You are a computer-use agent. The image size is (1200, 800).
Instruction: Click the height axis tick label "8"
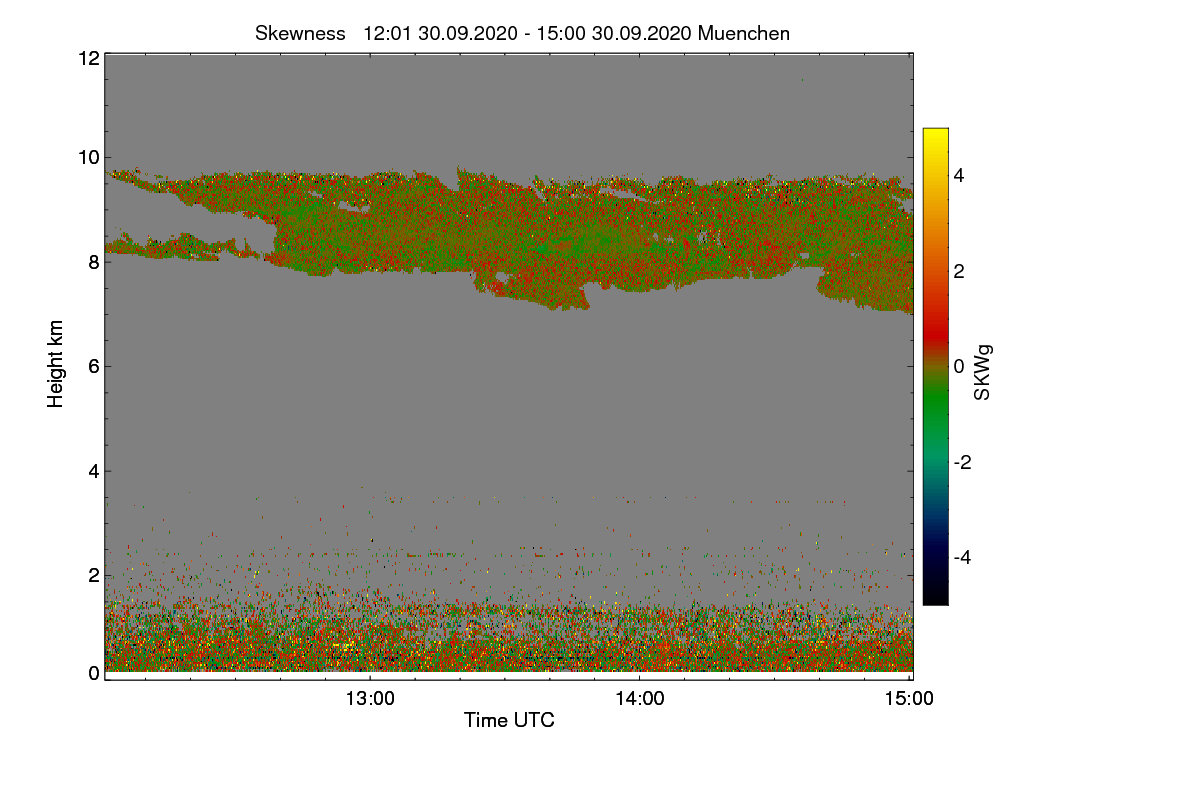[x=94, y=262]
